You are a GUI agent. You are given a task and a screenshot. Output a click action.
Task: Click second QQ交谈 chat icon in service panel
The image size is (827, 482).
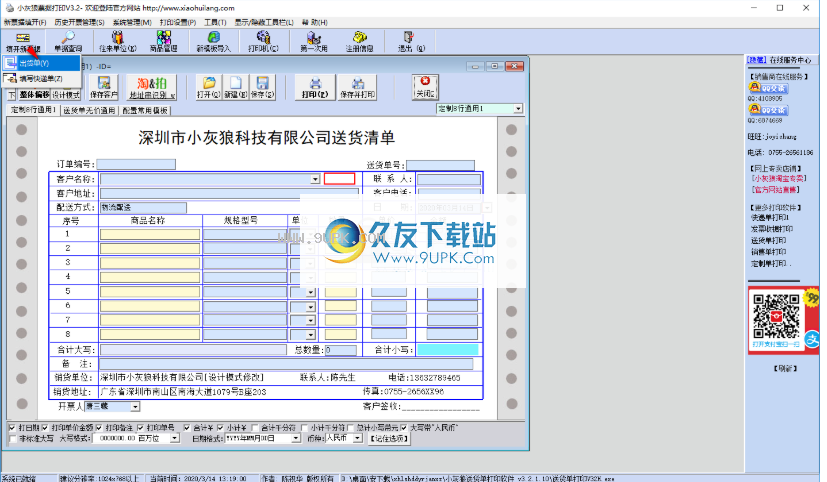(x=768, y=110)
